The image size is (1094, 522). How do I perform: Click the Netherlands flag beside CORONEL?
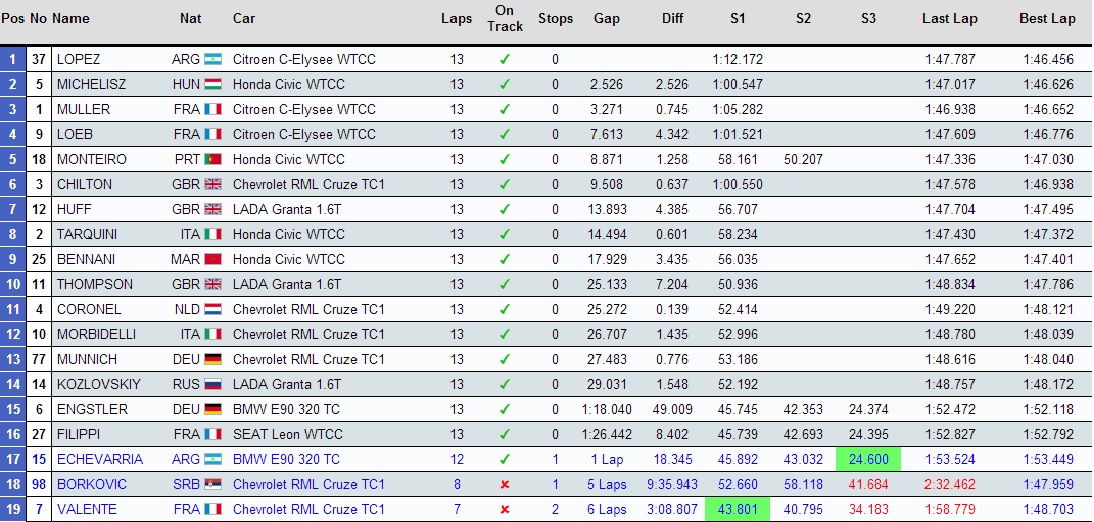pyautogui.click(x=213, y=310)
